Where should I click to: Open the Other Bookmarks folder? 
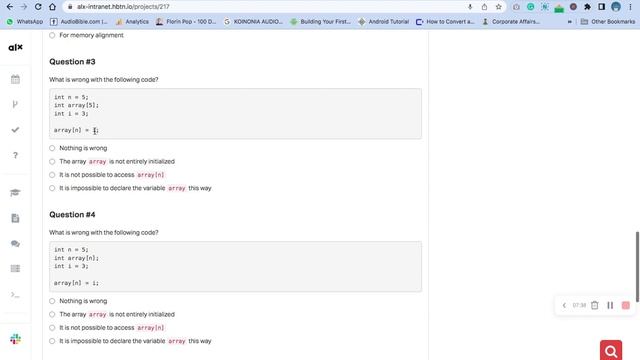608,22
